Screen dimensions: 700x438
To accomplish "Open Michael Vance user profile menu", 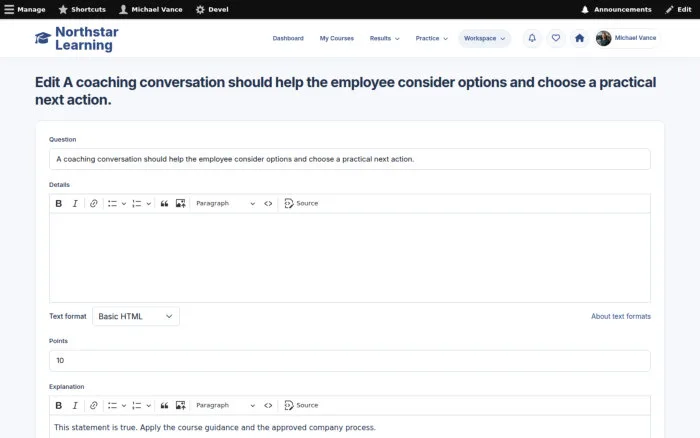I will coord(627,38).
